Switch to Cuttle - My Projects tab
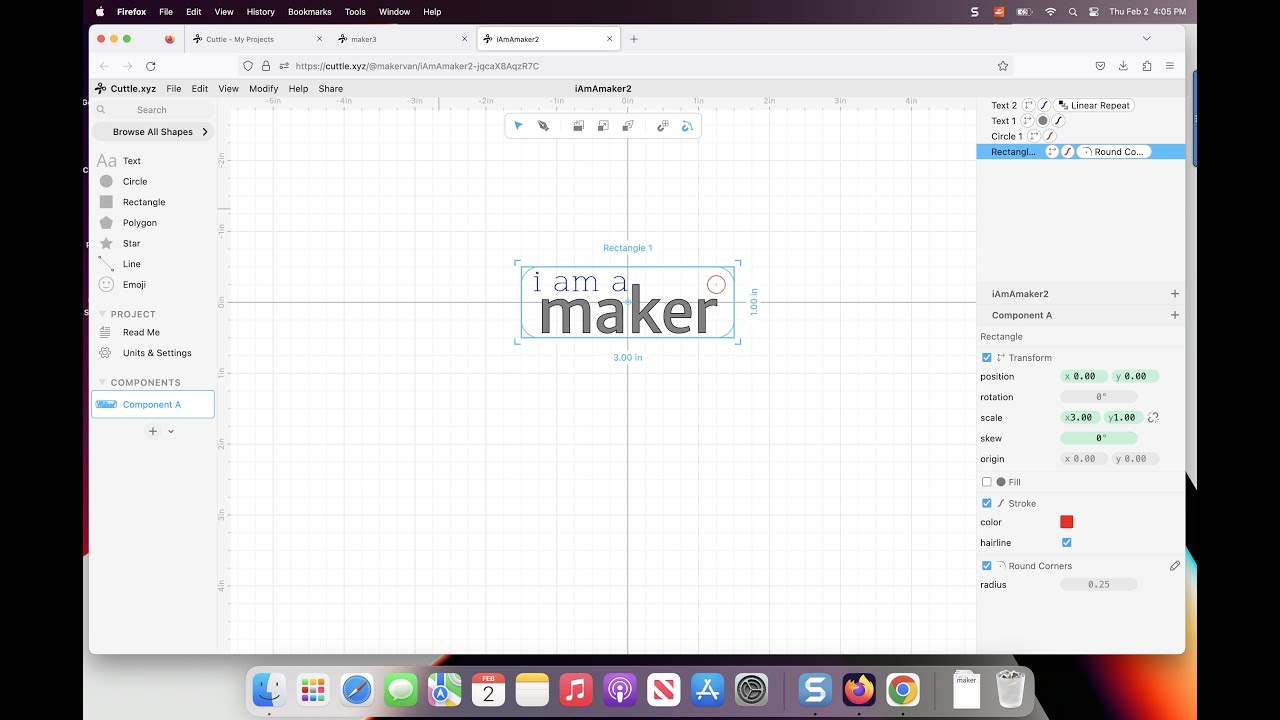 [257, 39]
